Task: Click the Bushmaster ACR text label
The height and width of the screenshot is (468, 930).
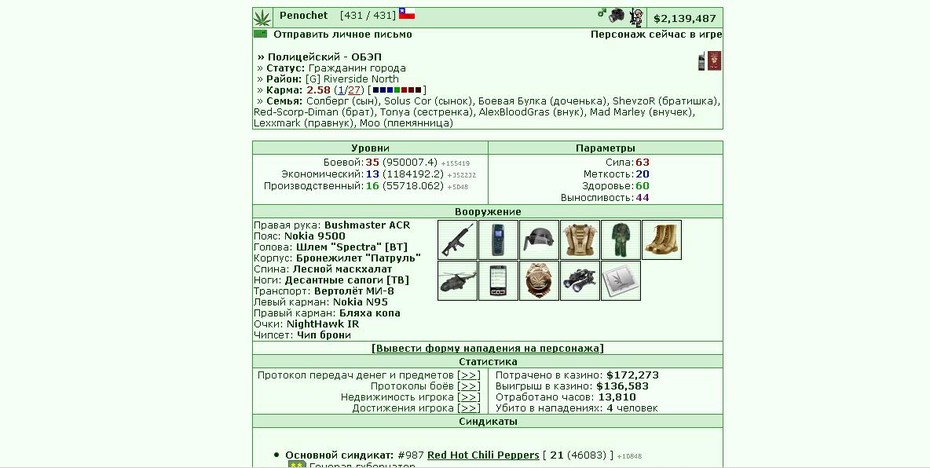Action: tap(367, 225)
